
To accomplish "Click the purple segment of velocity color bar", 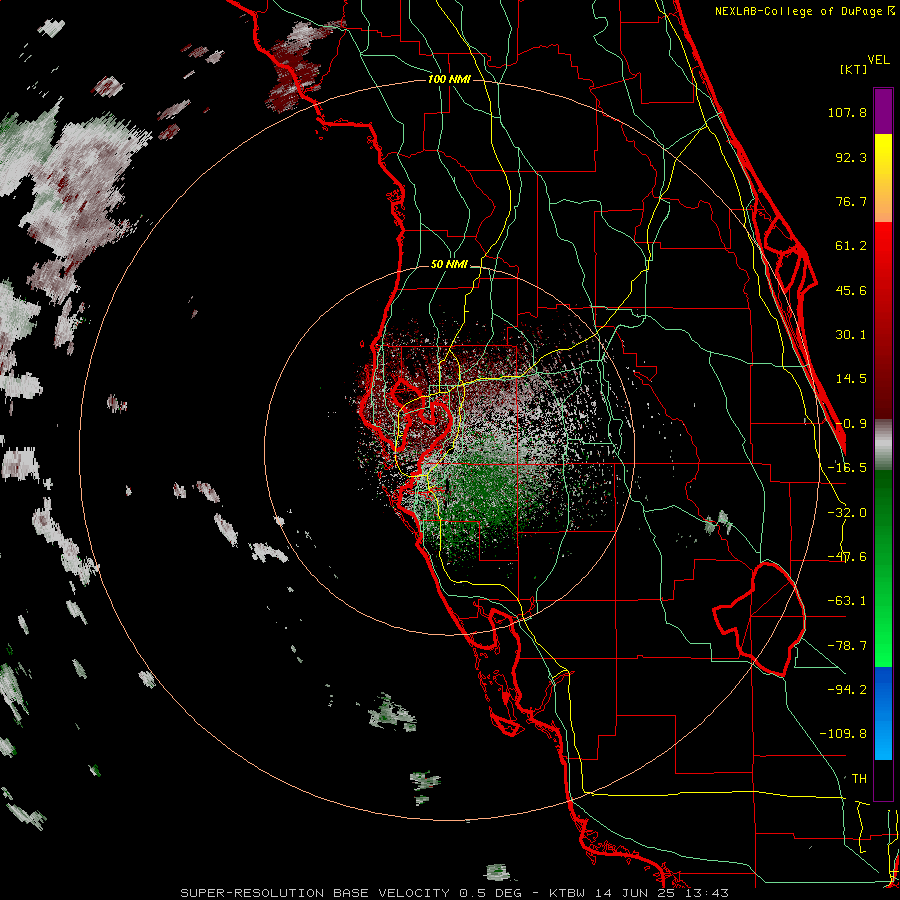I will [883, 112].
